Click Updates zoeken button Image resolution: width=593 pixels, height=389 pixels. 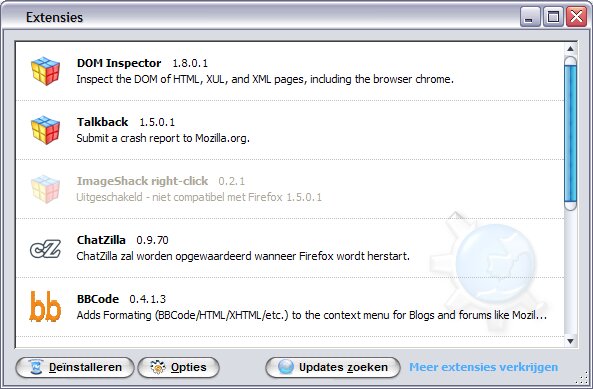[x=333, y=367]
